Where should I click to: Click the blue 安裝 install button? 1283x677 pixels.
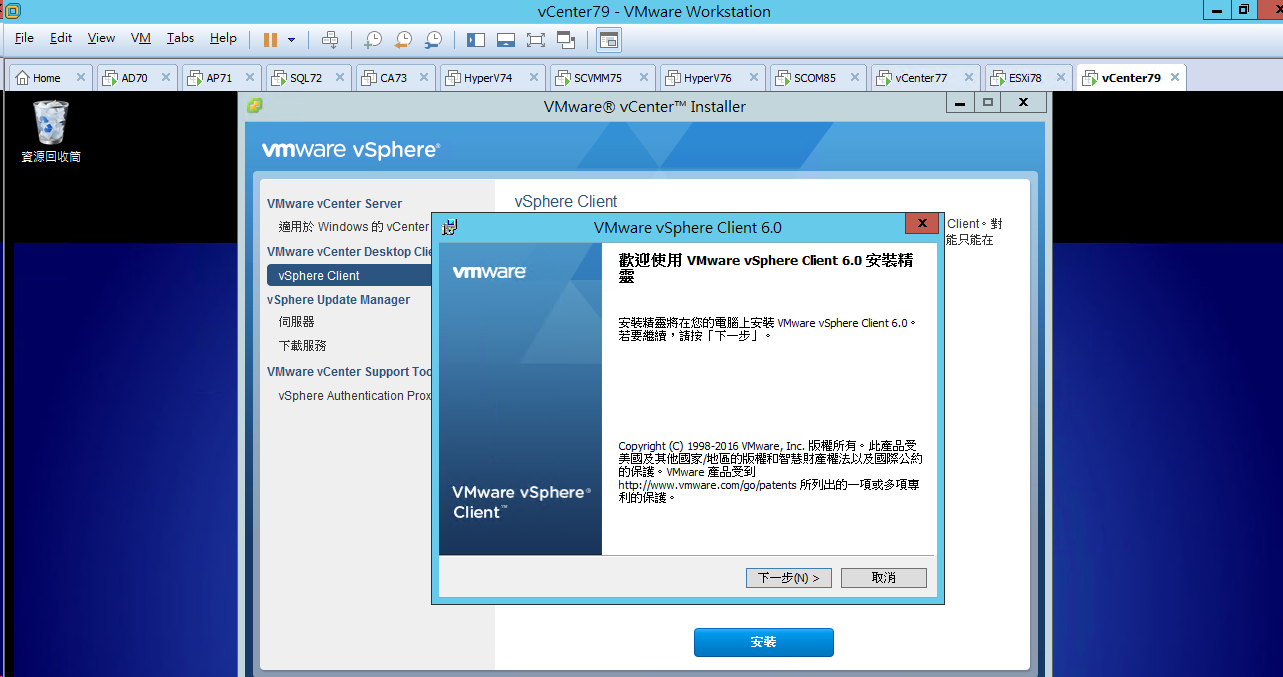coord(763,642)
